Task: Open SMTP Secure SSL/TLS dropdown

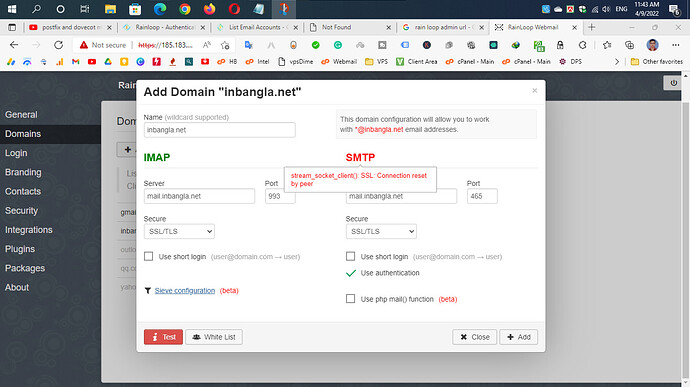Action: click(x=381, y=231)
